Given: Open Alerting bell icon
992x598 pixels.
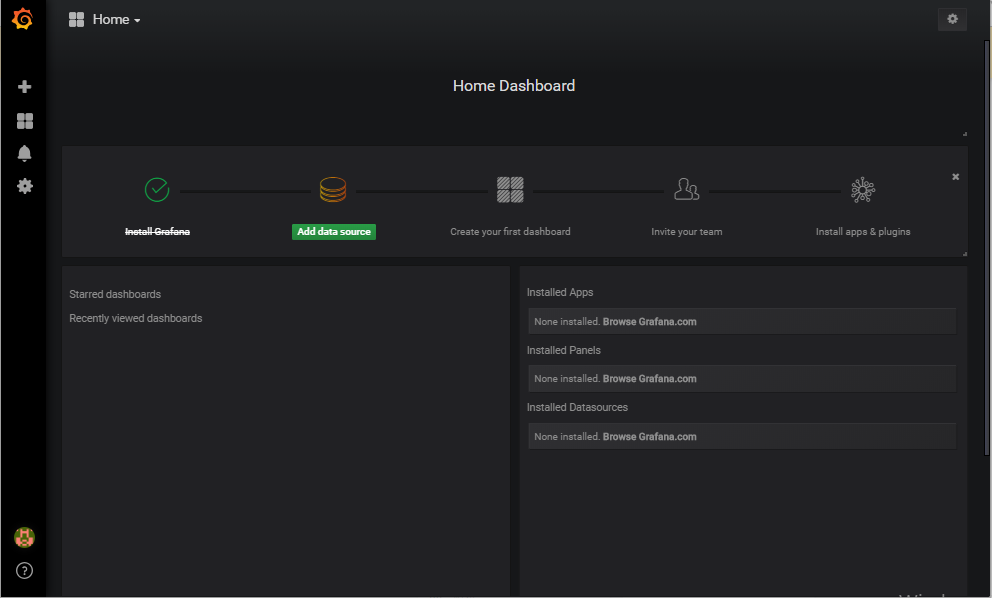Looking at the screenshot, I should [25, 153].
